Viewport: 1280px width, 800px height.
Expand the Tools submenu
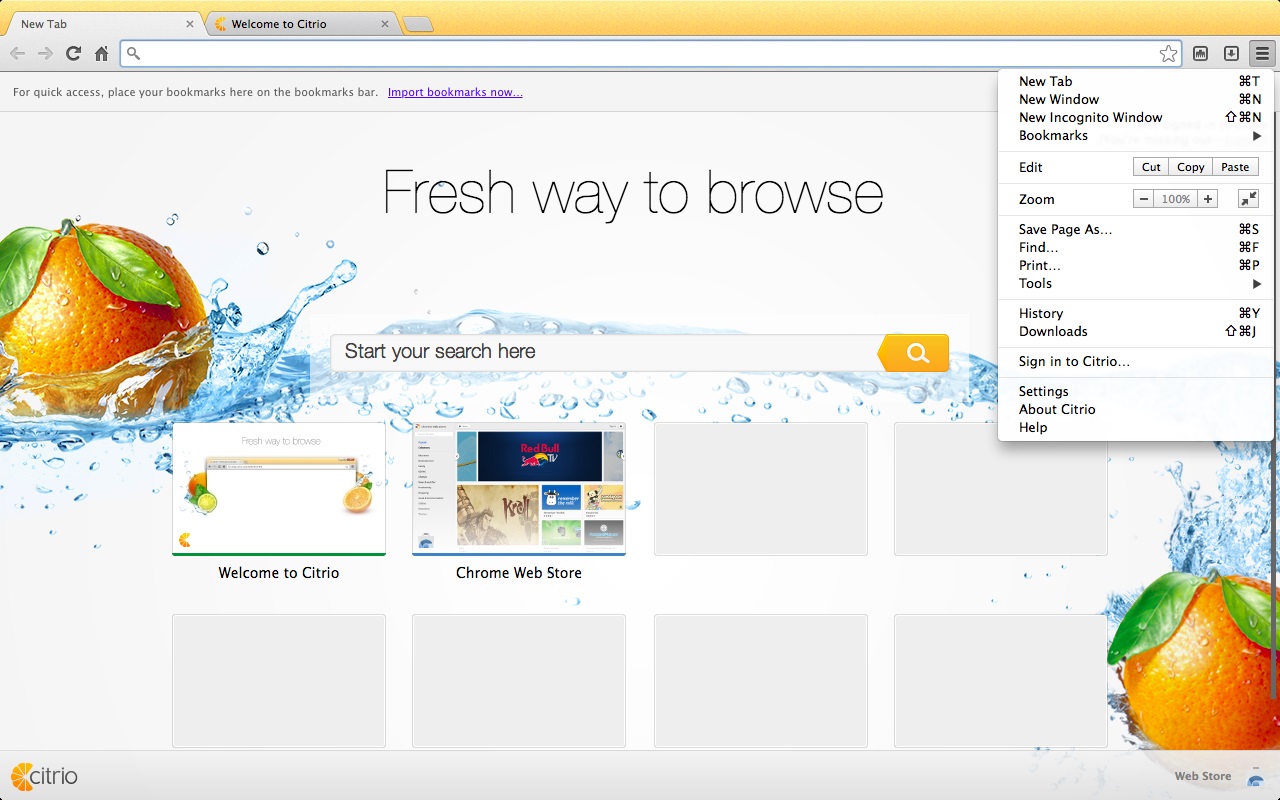pos(1136,283)
